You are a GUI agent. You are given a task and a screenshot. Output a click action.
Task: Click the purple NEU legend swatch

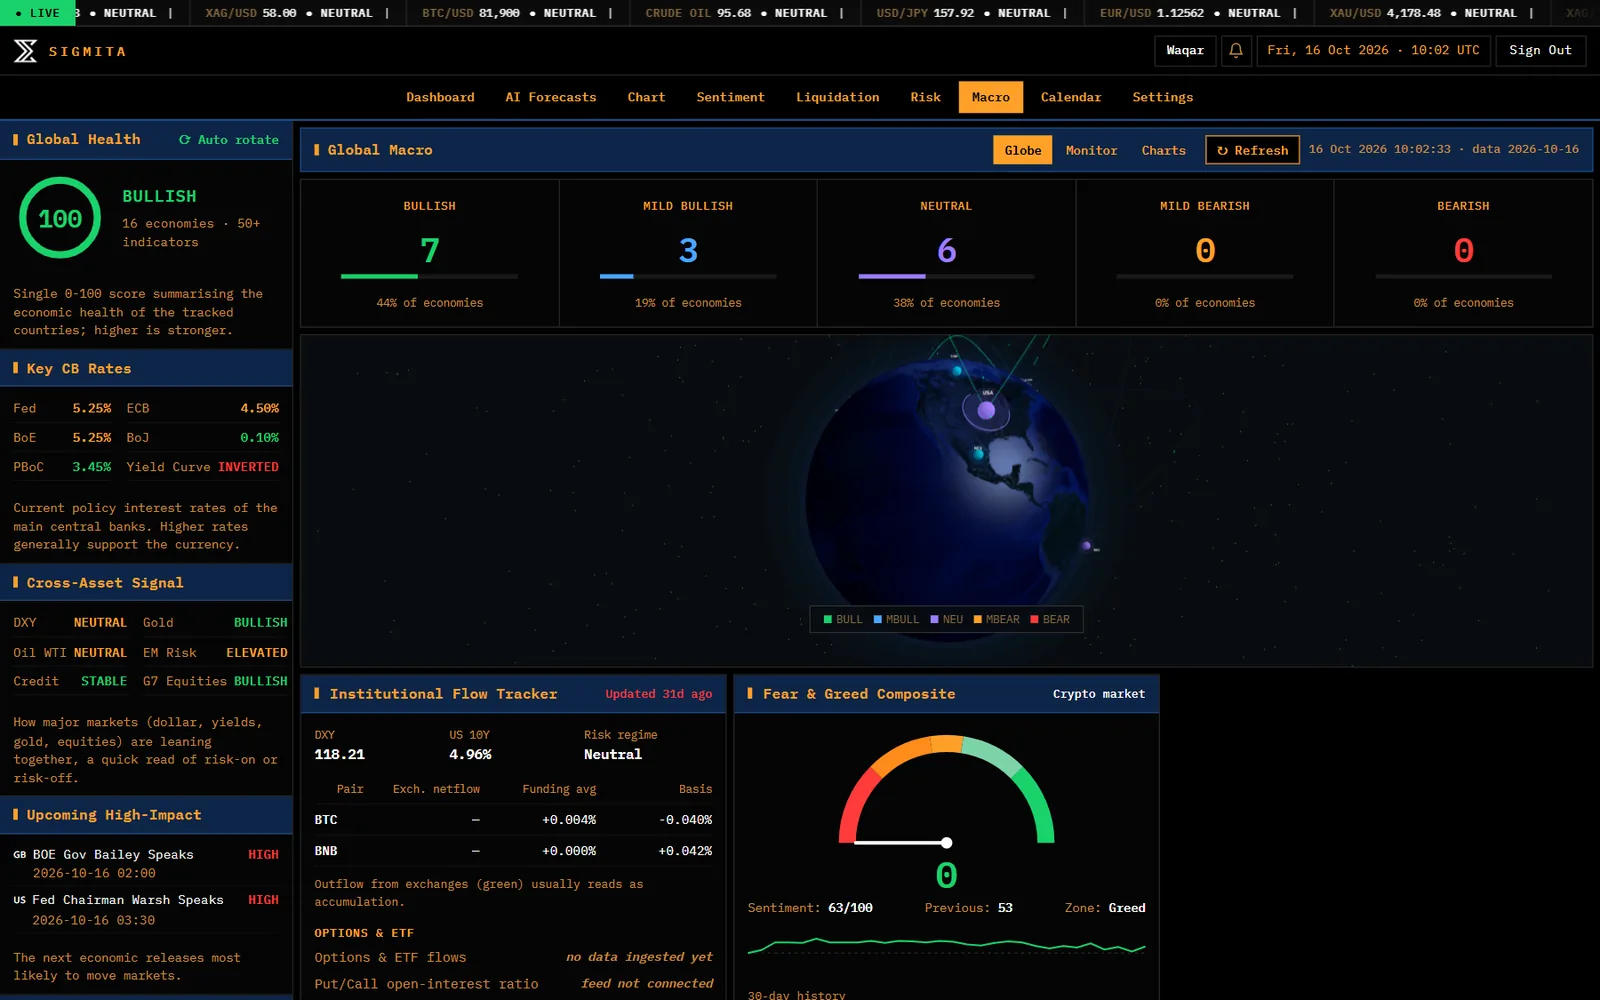coord(934,620)
